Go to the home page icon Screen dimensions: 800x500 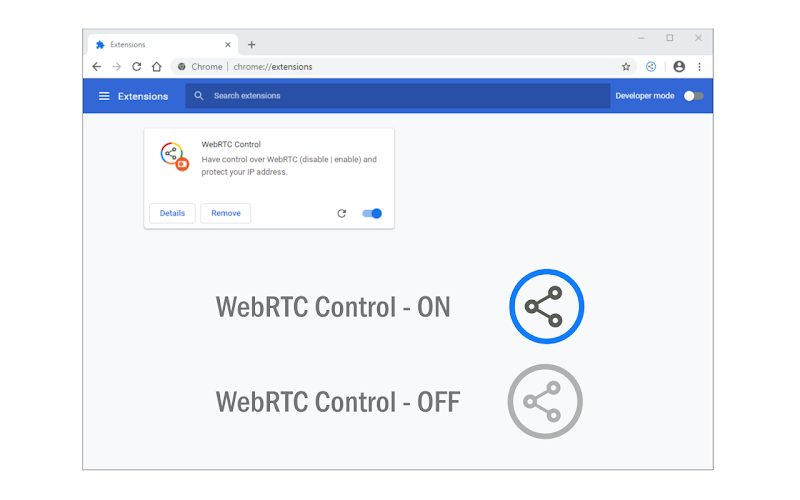coord(157,66)
